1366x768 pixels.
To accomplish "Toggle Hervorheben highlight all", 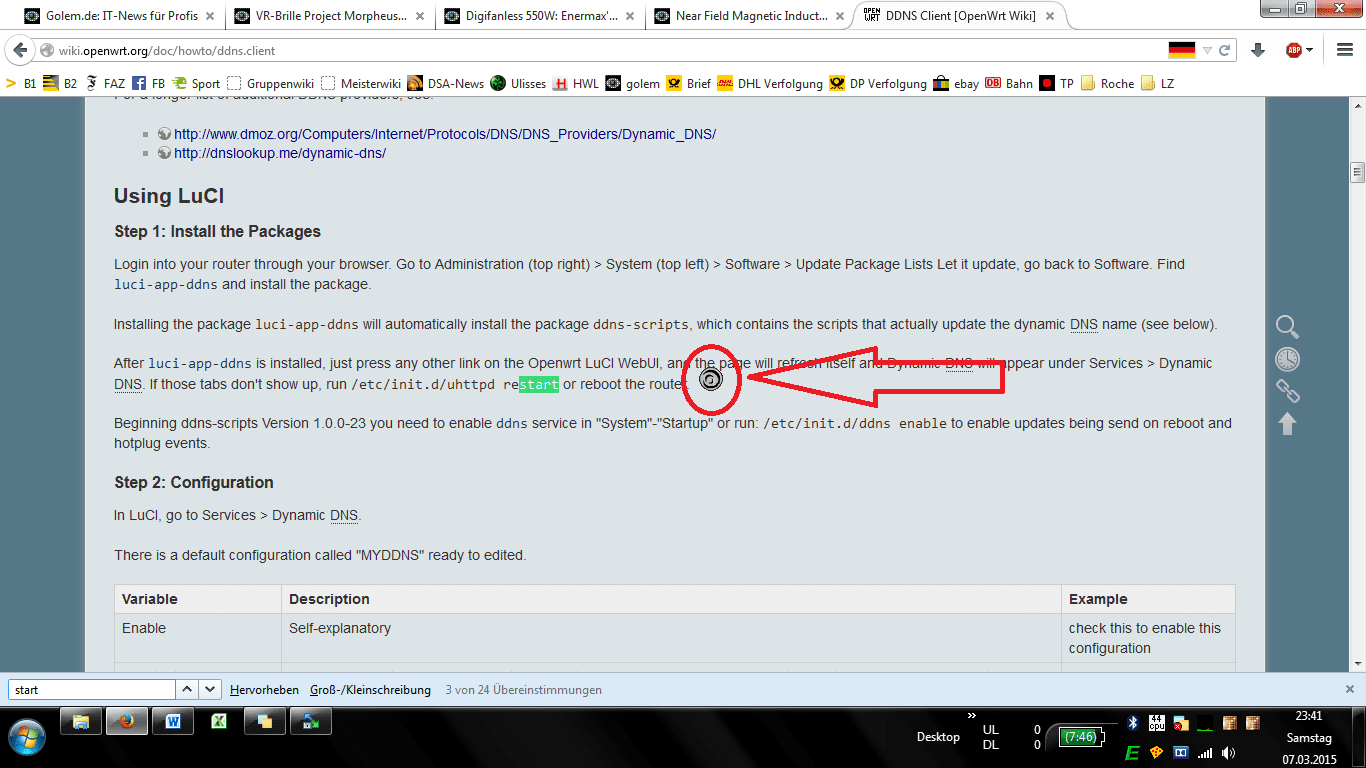I will pos(264,690).
